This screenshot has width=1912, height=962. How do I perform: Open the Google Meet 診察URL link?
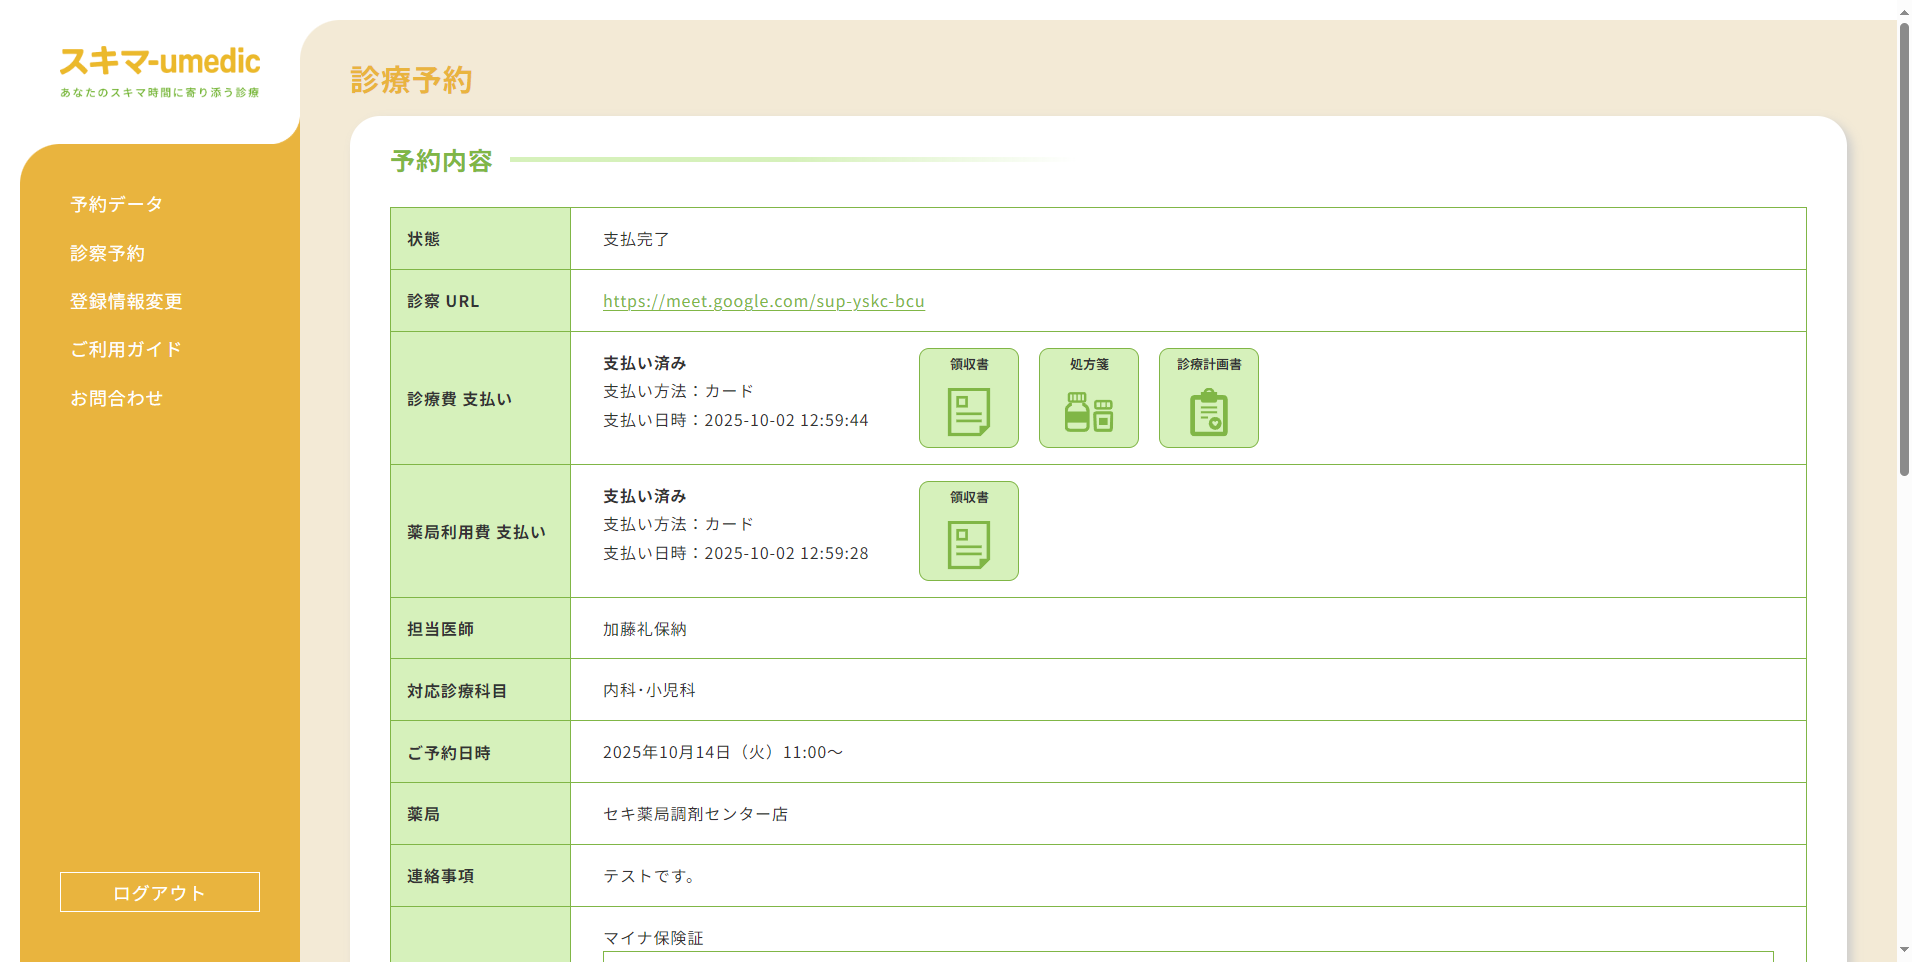pyautogui.click(x=763, y=300)
